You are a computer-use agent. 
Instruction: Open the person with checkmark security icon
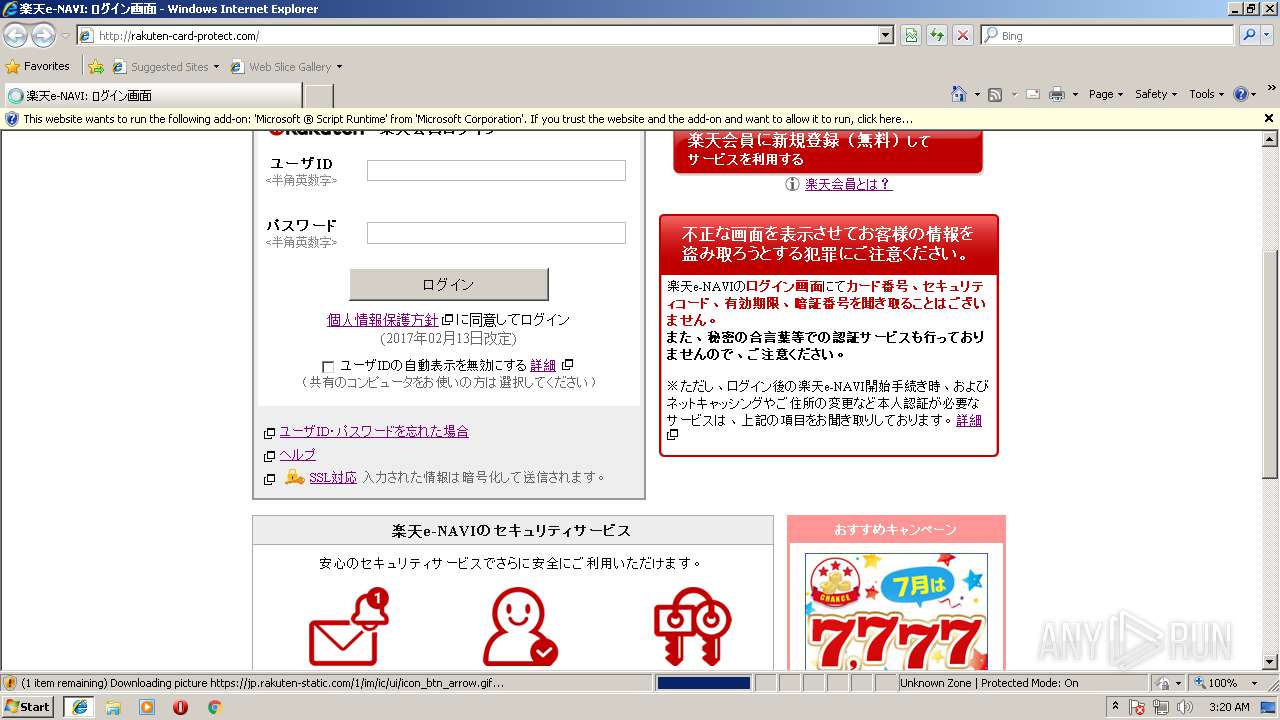pyautogui.click(x=520, y=627)
